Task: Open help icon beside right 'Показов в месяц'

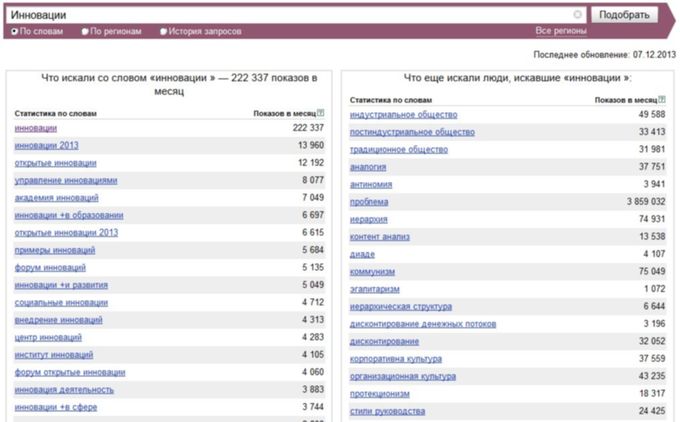Action: 662,99
